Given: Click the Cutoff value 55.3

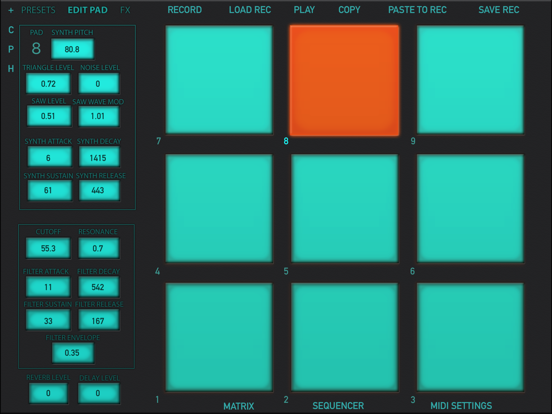Looking at the screenshot, I should tap(48, 248).
